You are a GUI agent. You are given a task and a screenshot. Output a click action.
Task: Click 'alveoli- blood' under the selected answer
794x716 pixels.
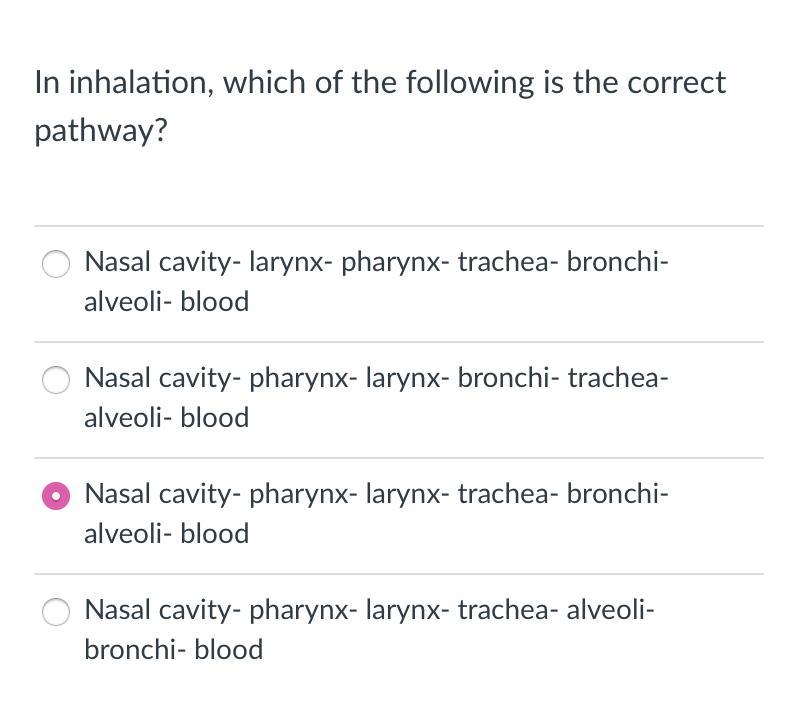tap(167, 534)
